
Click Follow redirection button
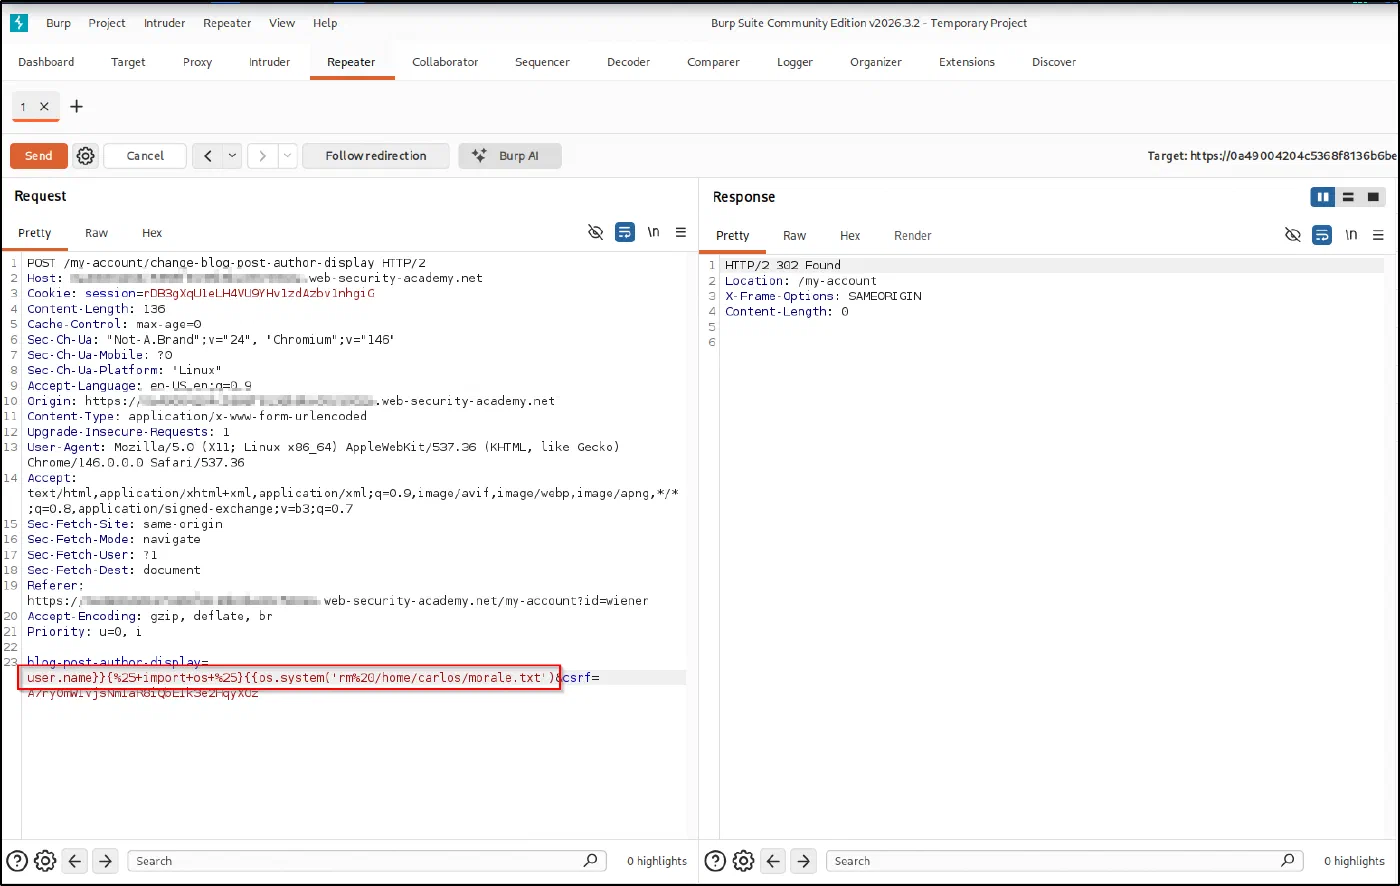(x=376, y=156)
